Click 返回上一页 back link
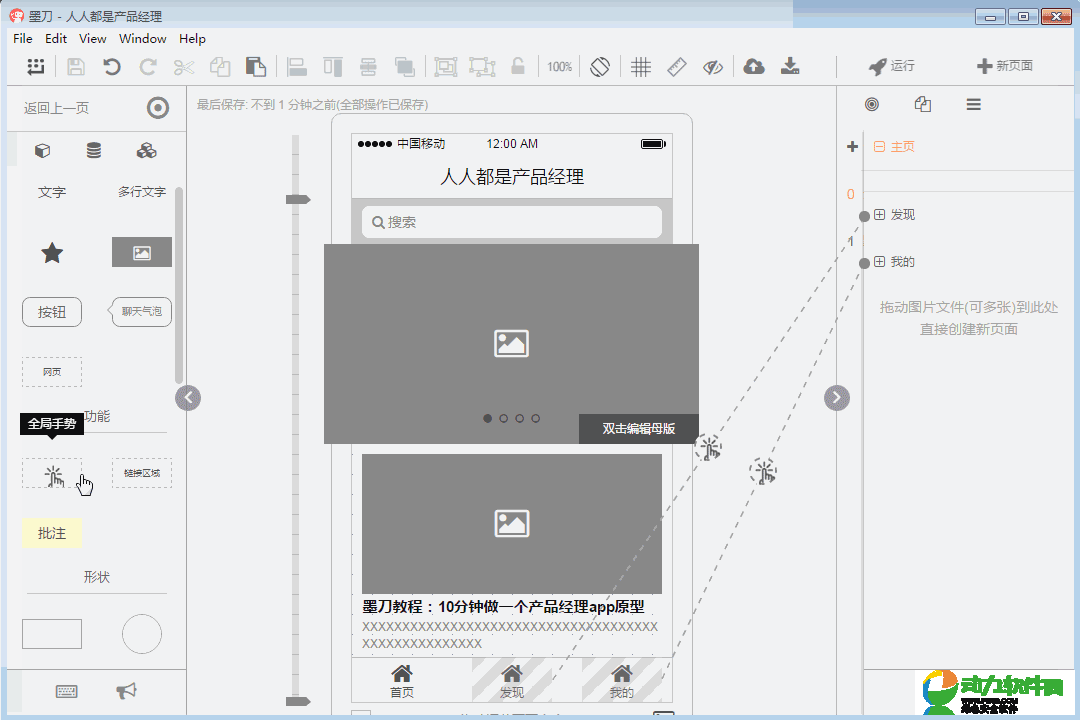The height and width of the screenshot is (720, 1080). tap(56, 108)
